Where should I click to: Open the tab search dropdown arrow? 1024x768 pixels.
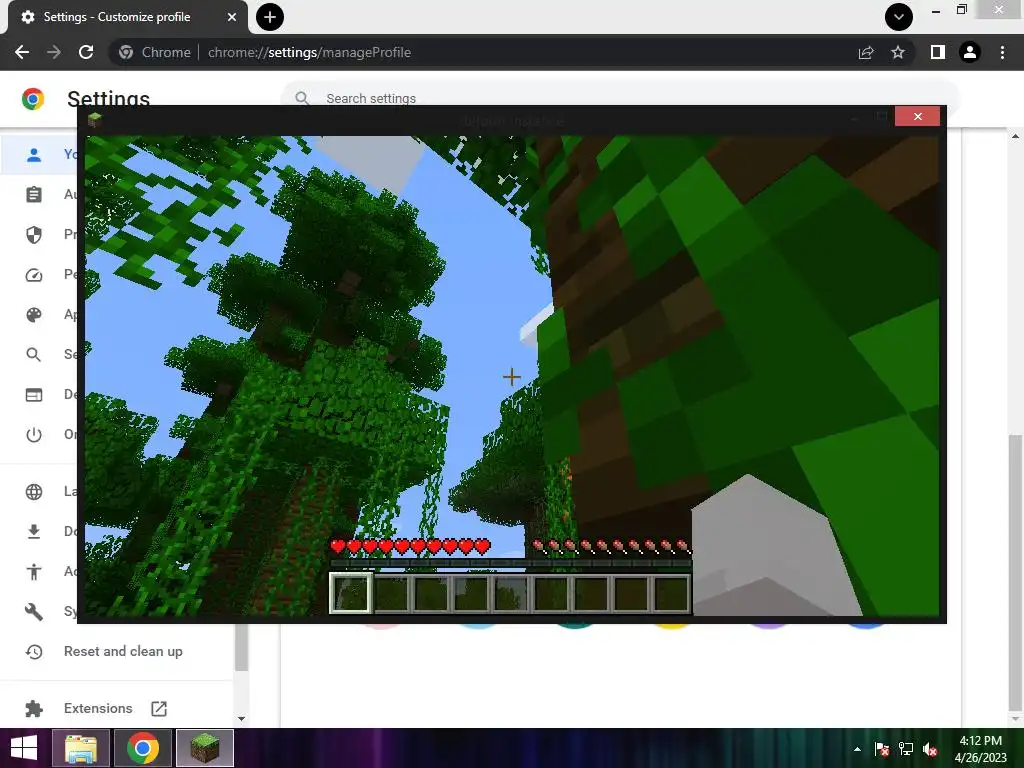click(x=899, y=17)
